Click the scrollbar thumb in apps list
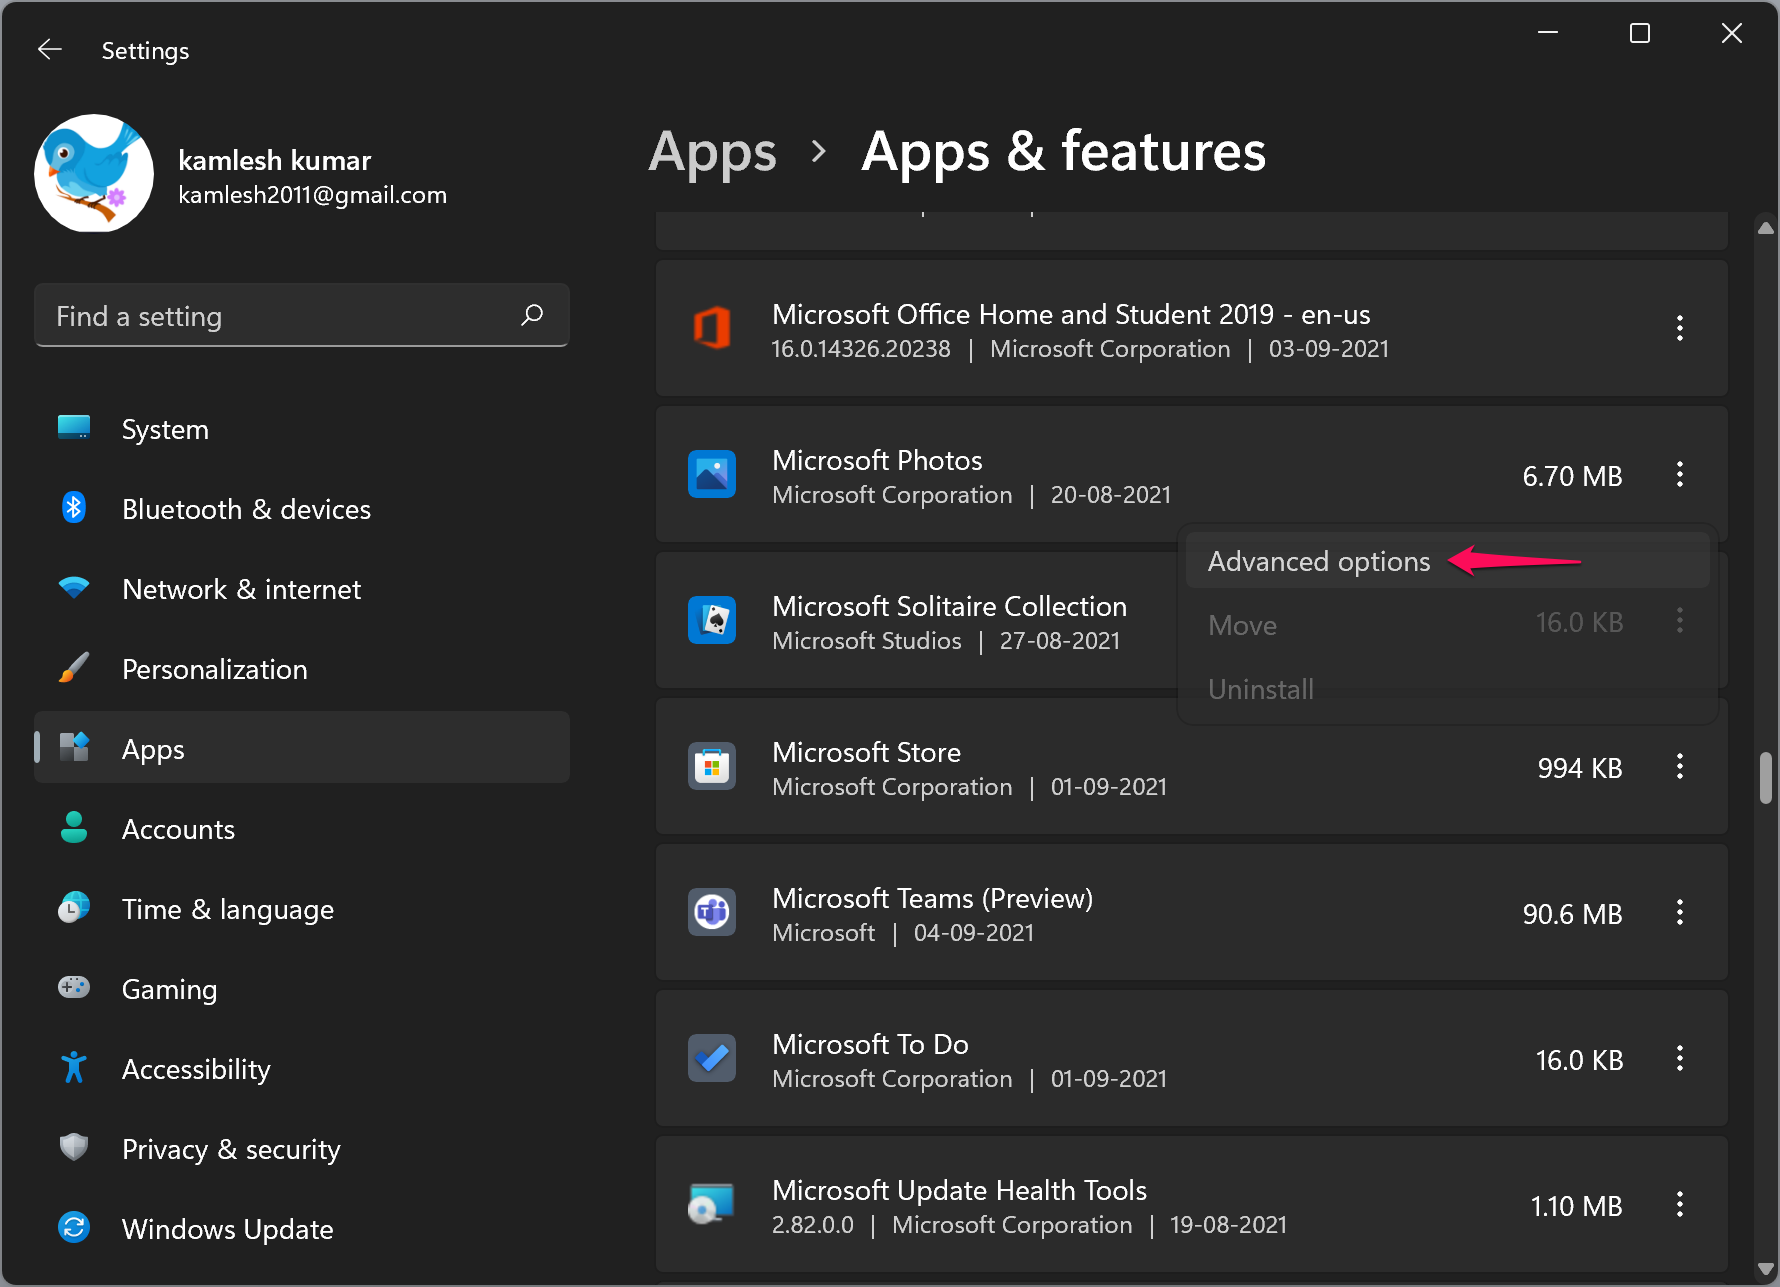1780x1287 pixels. point(1766,778)
